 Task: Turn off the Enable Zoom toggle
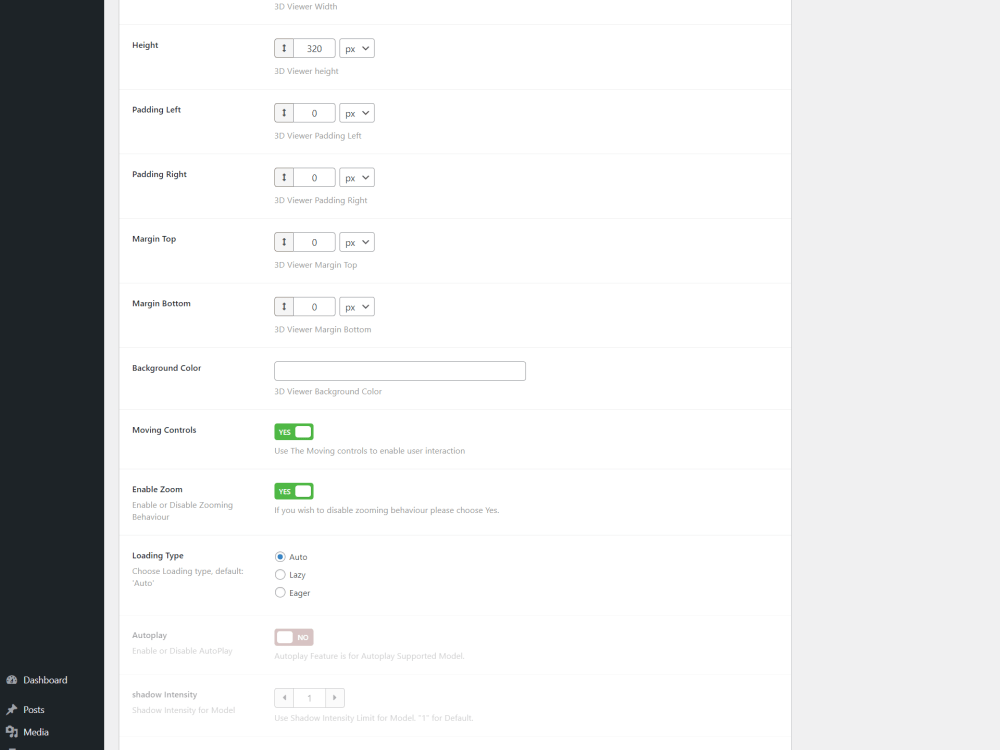tap(293, 491)
